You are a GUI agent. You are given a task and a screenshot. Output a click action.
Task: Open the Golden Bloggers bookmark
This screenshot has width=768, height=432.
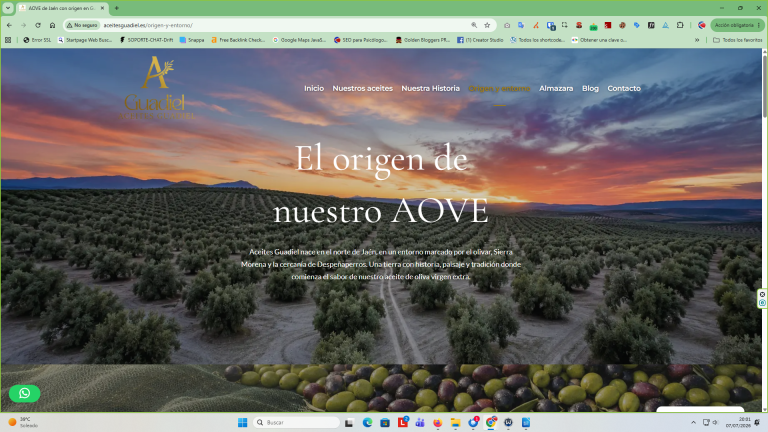[x=422, y=40]
